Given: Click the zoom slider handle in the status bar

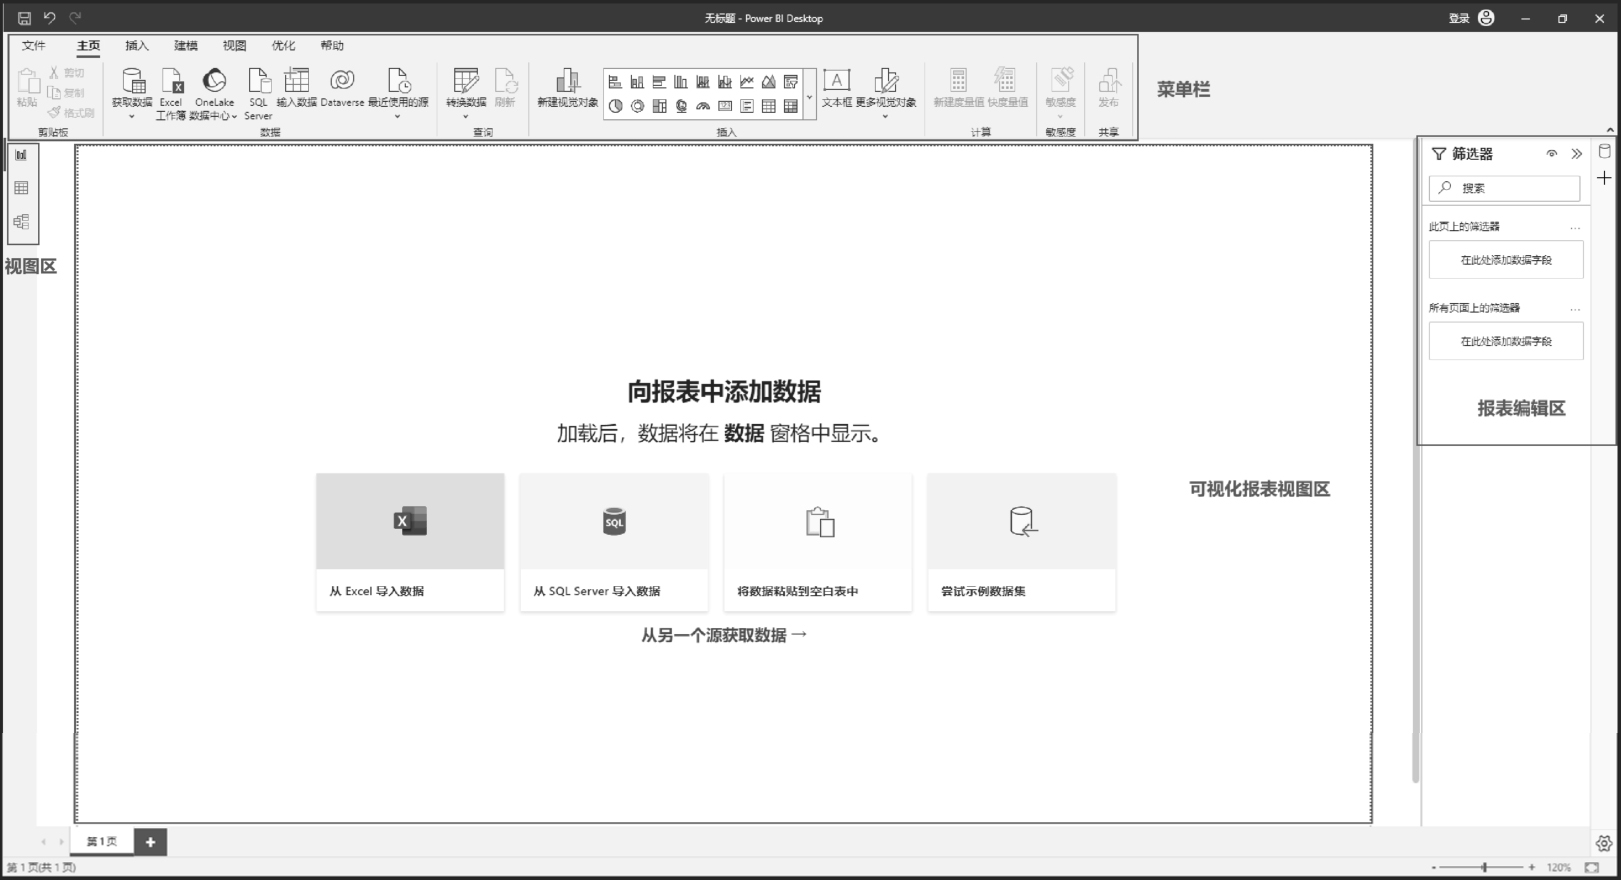Looking at the screenshot, I should (x=1485, y=867).
